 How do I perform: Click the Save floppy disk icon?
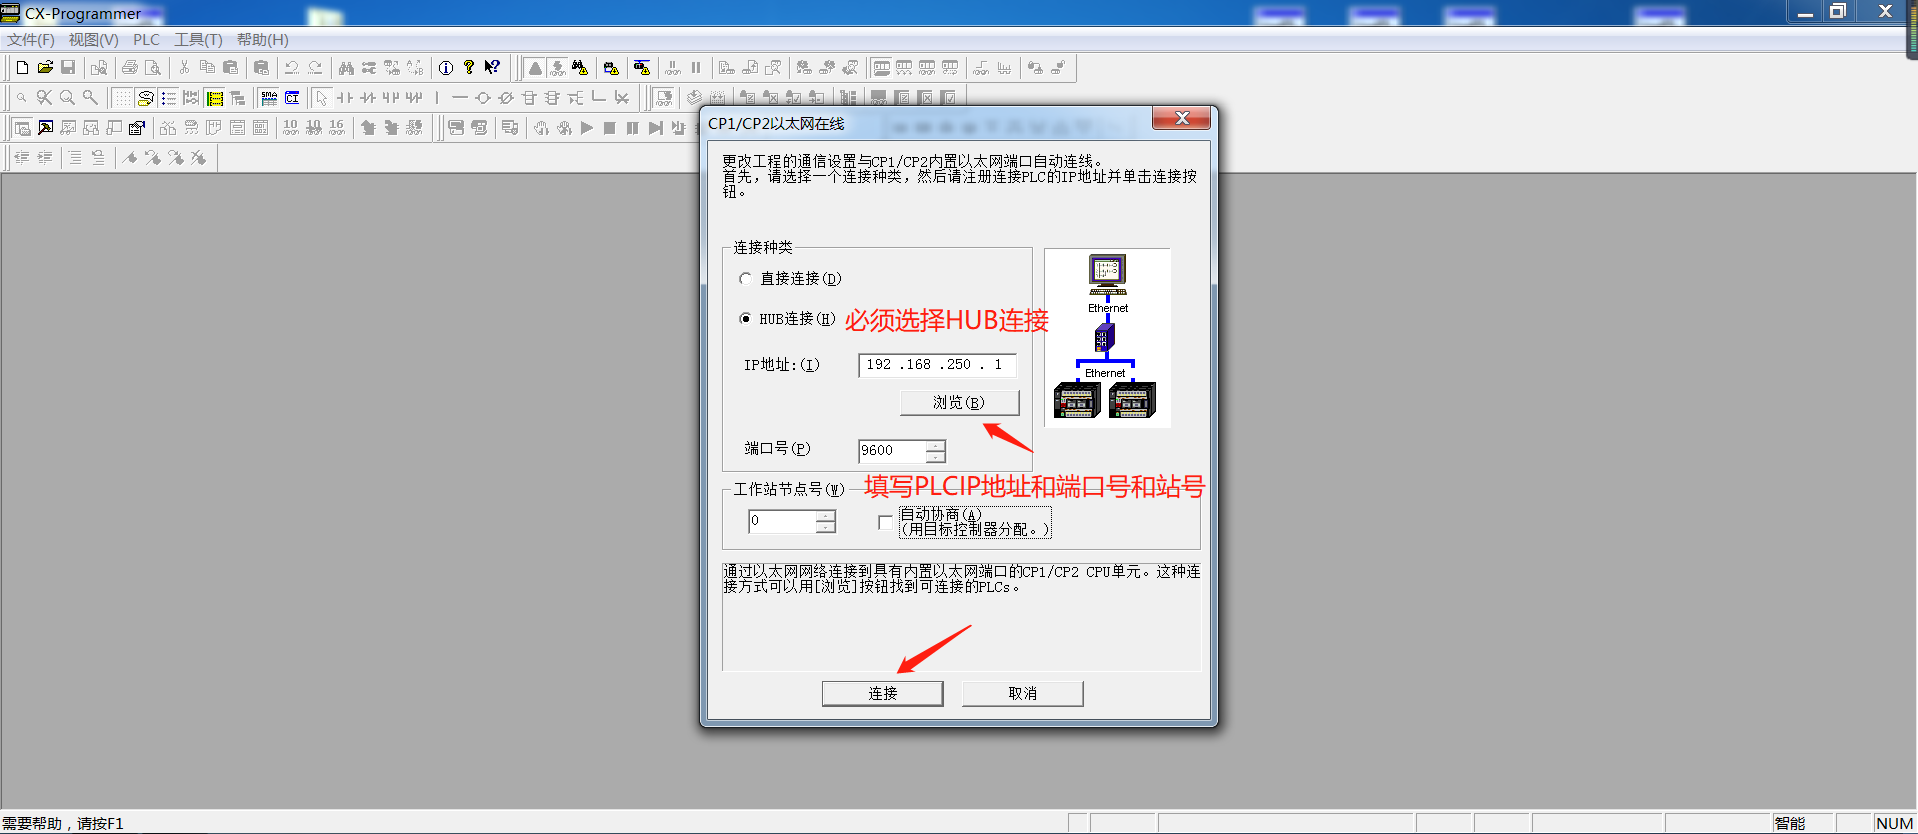click(68, 68)
